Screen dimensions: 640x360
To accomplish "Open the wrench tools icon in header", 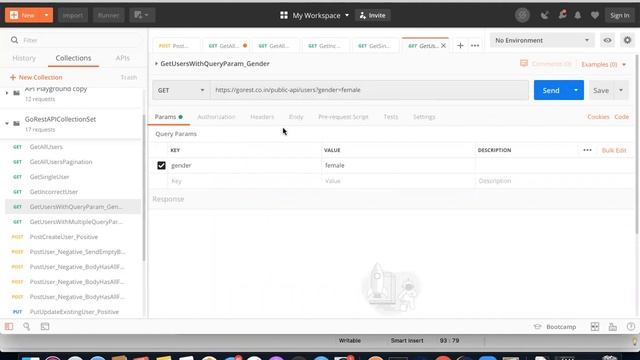I will click(562, 15).
